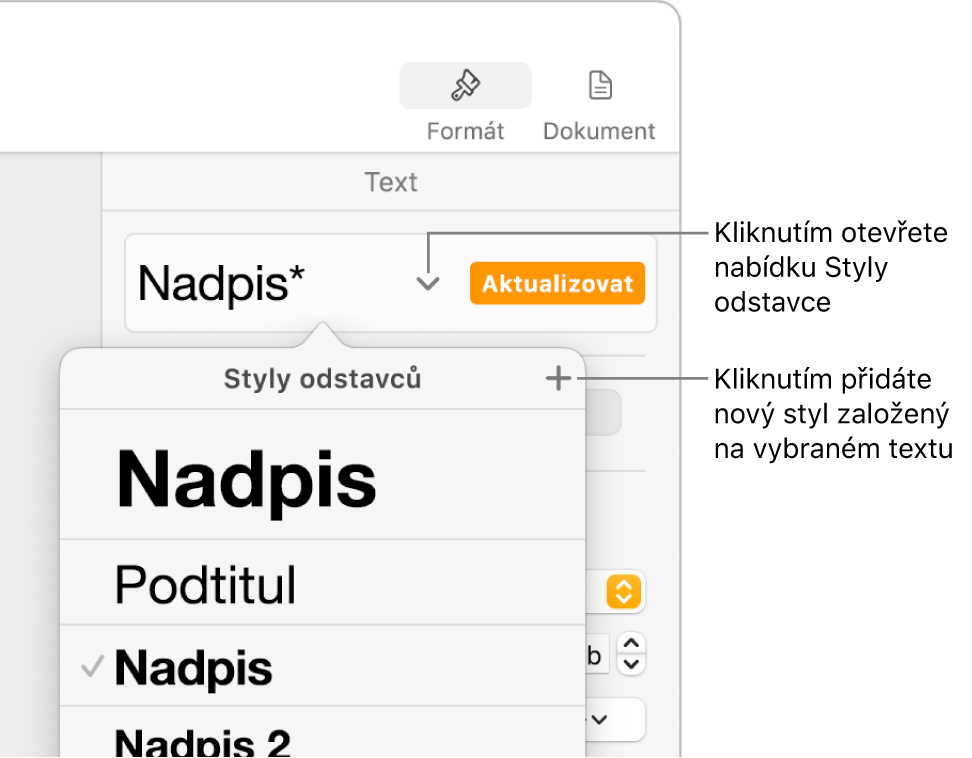Add new paragraph style with plus icon

[558, 378]
